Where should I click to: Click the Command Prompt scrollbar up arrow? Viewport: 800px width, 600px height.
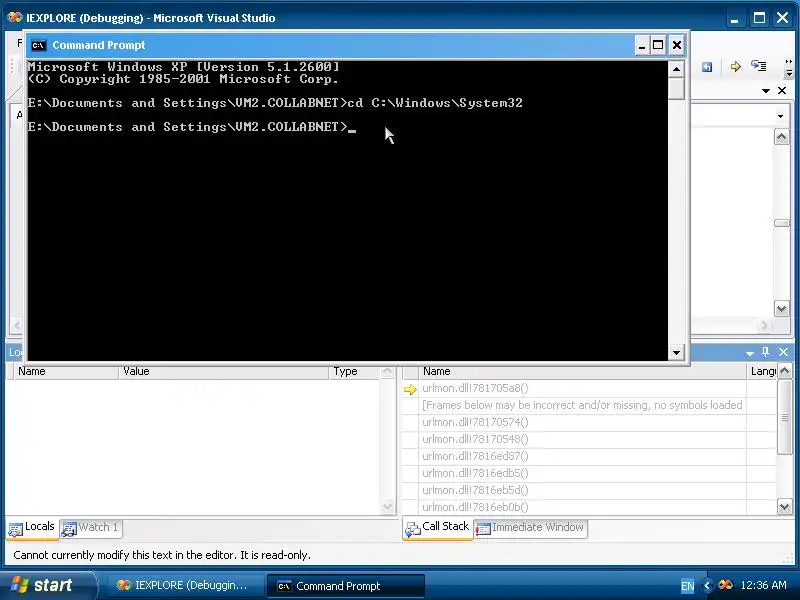pos(676,69)
